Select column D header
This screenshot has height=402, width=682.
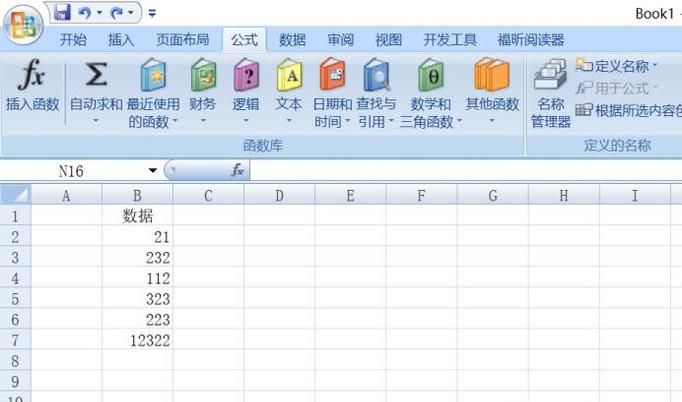pos(279,195)
